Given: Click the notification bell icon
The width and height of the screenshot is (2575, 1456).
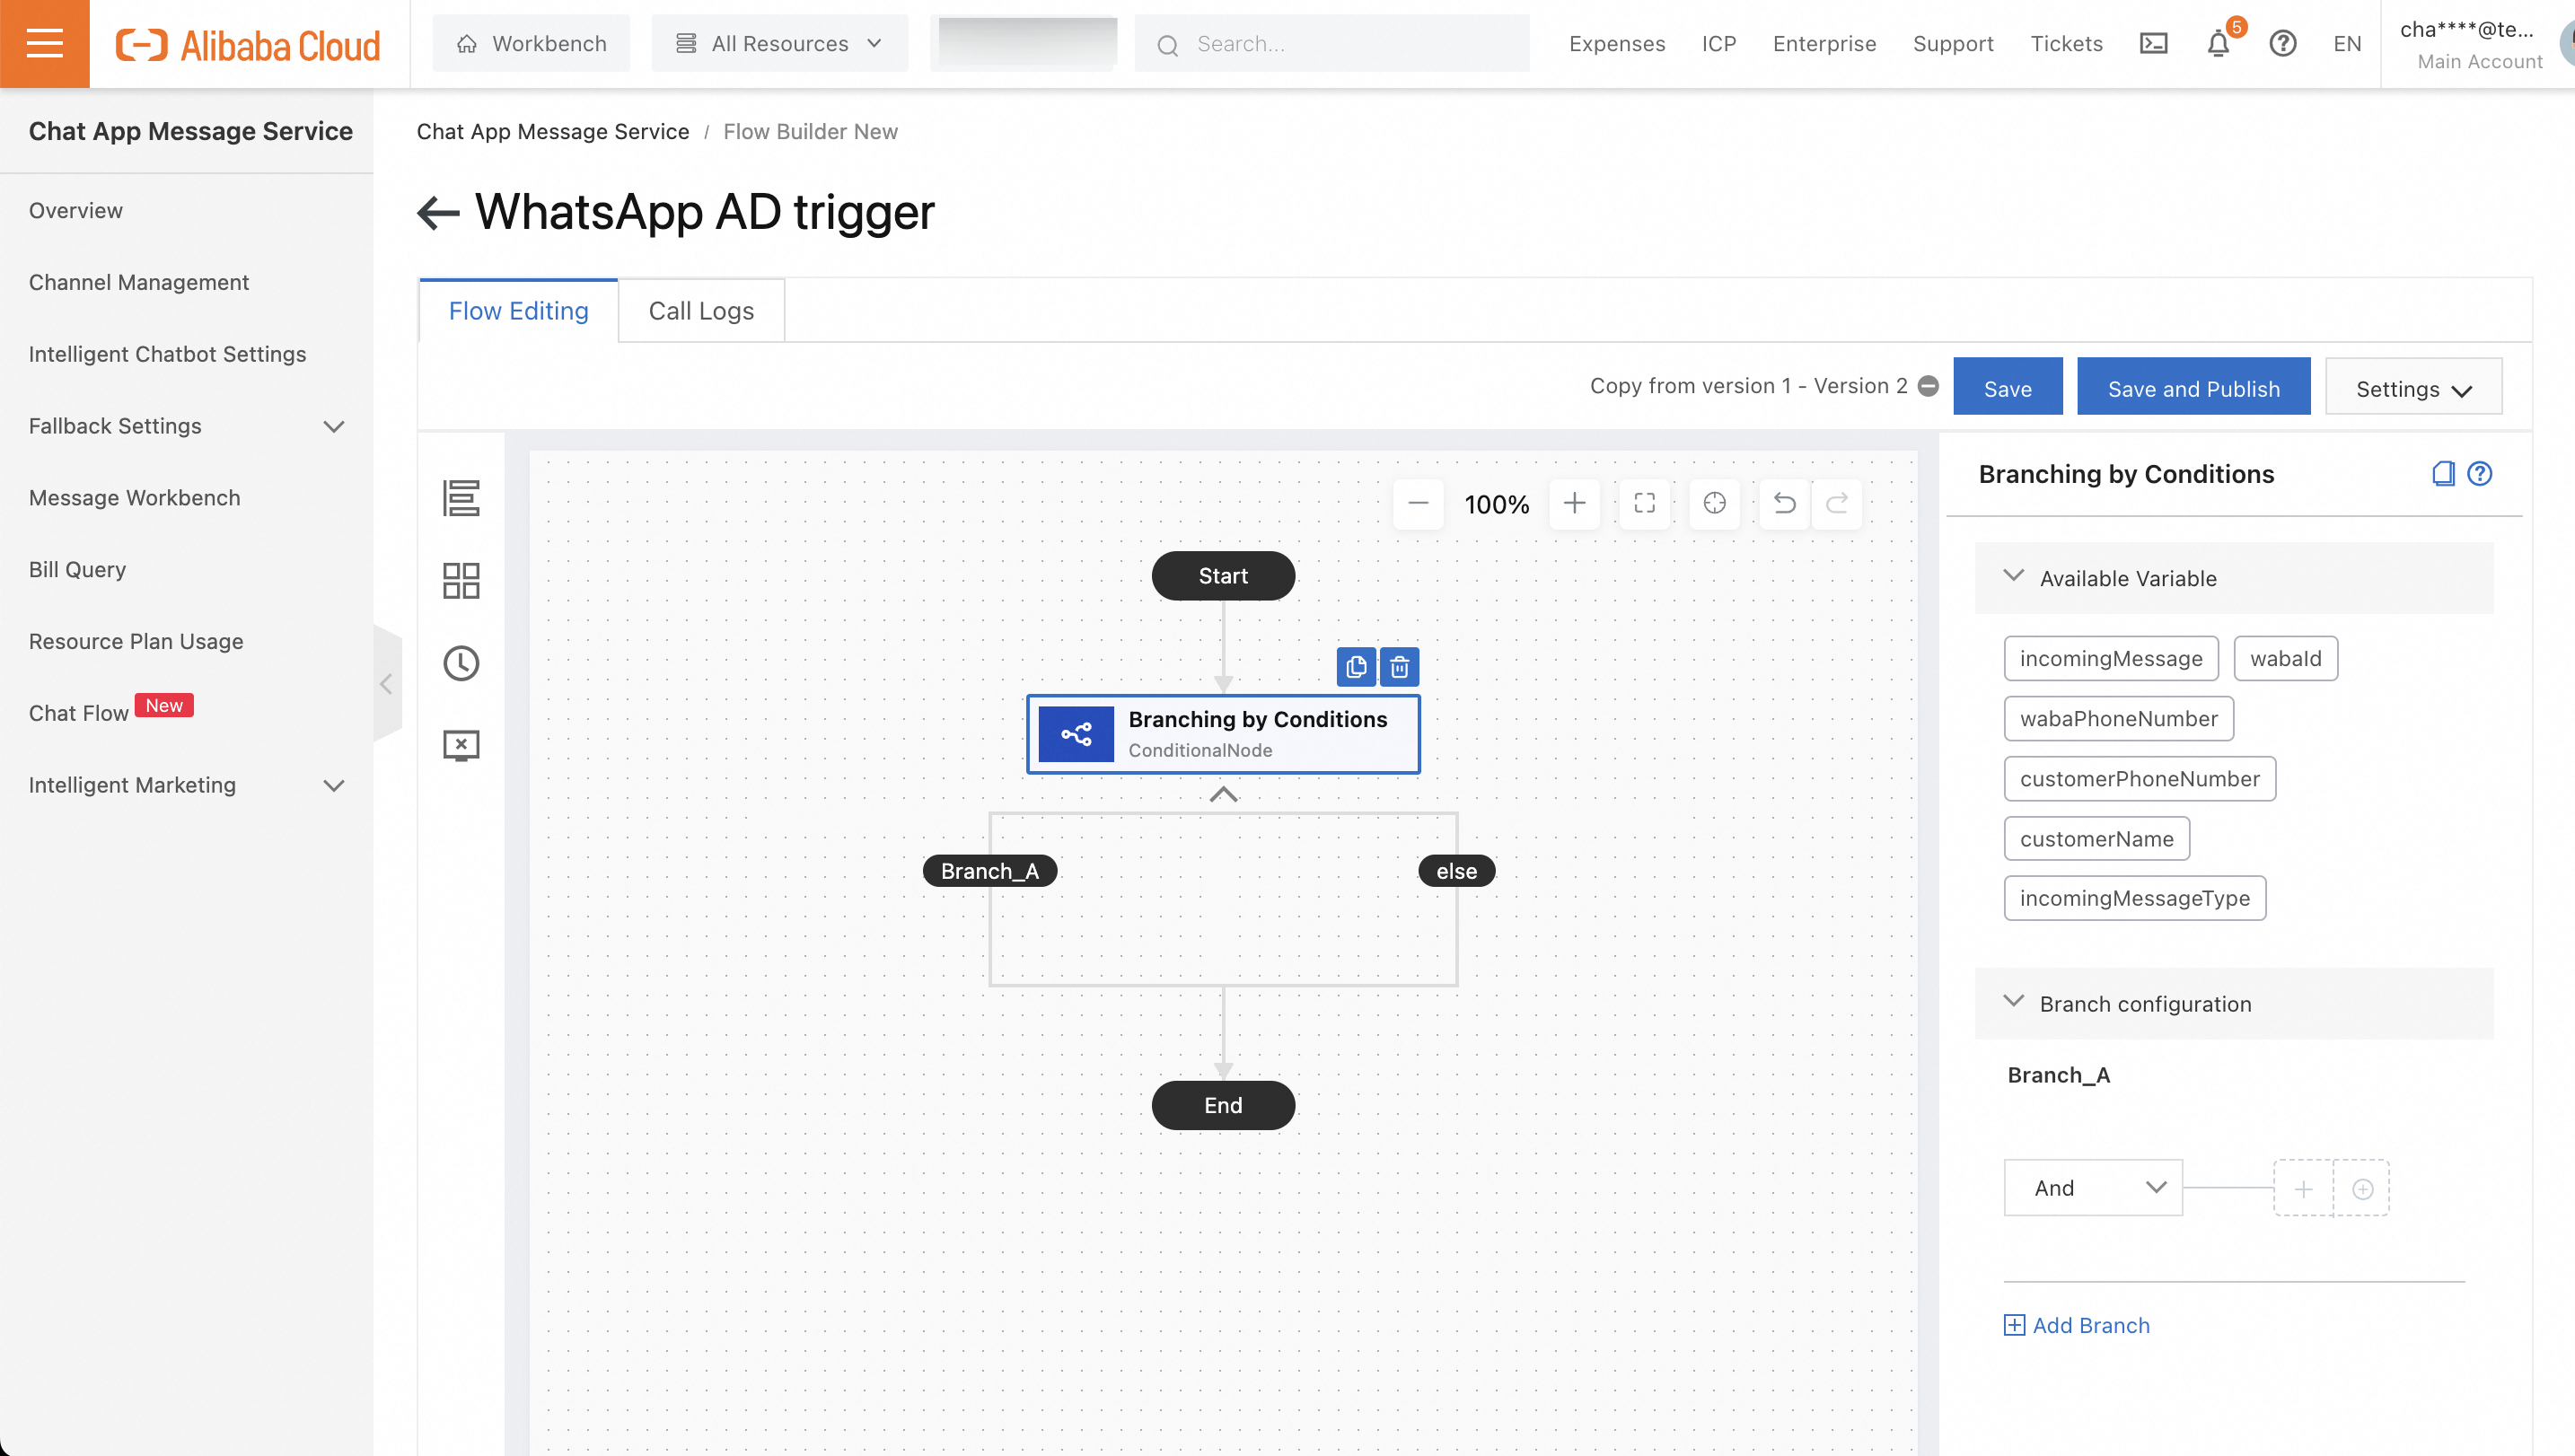Looking at the screenshot, I should coord(2217,44).
